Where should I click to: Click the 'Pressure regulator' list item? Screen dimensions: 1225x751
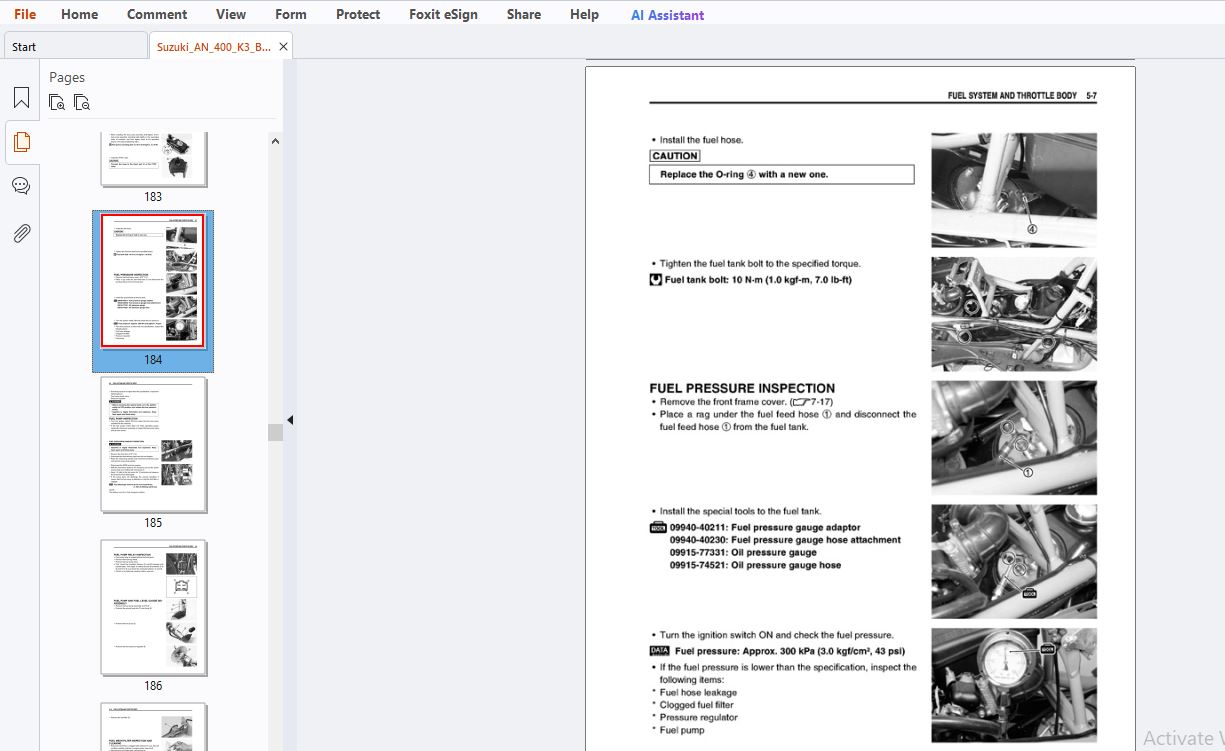698,717
